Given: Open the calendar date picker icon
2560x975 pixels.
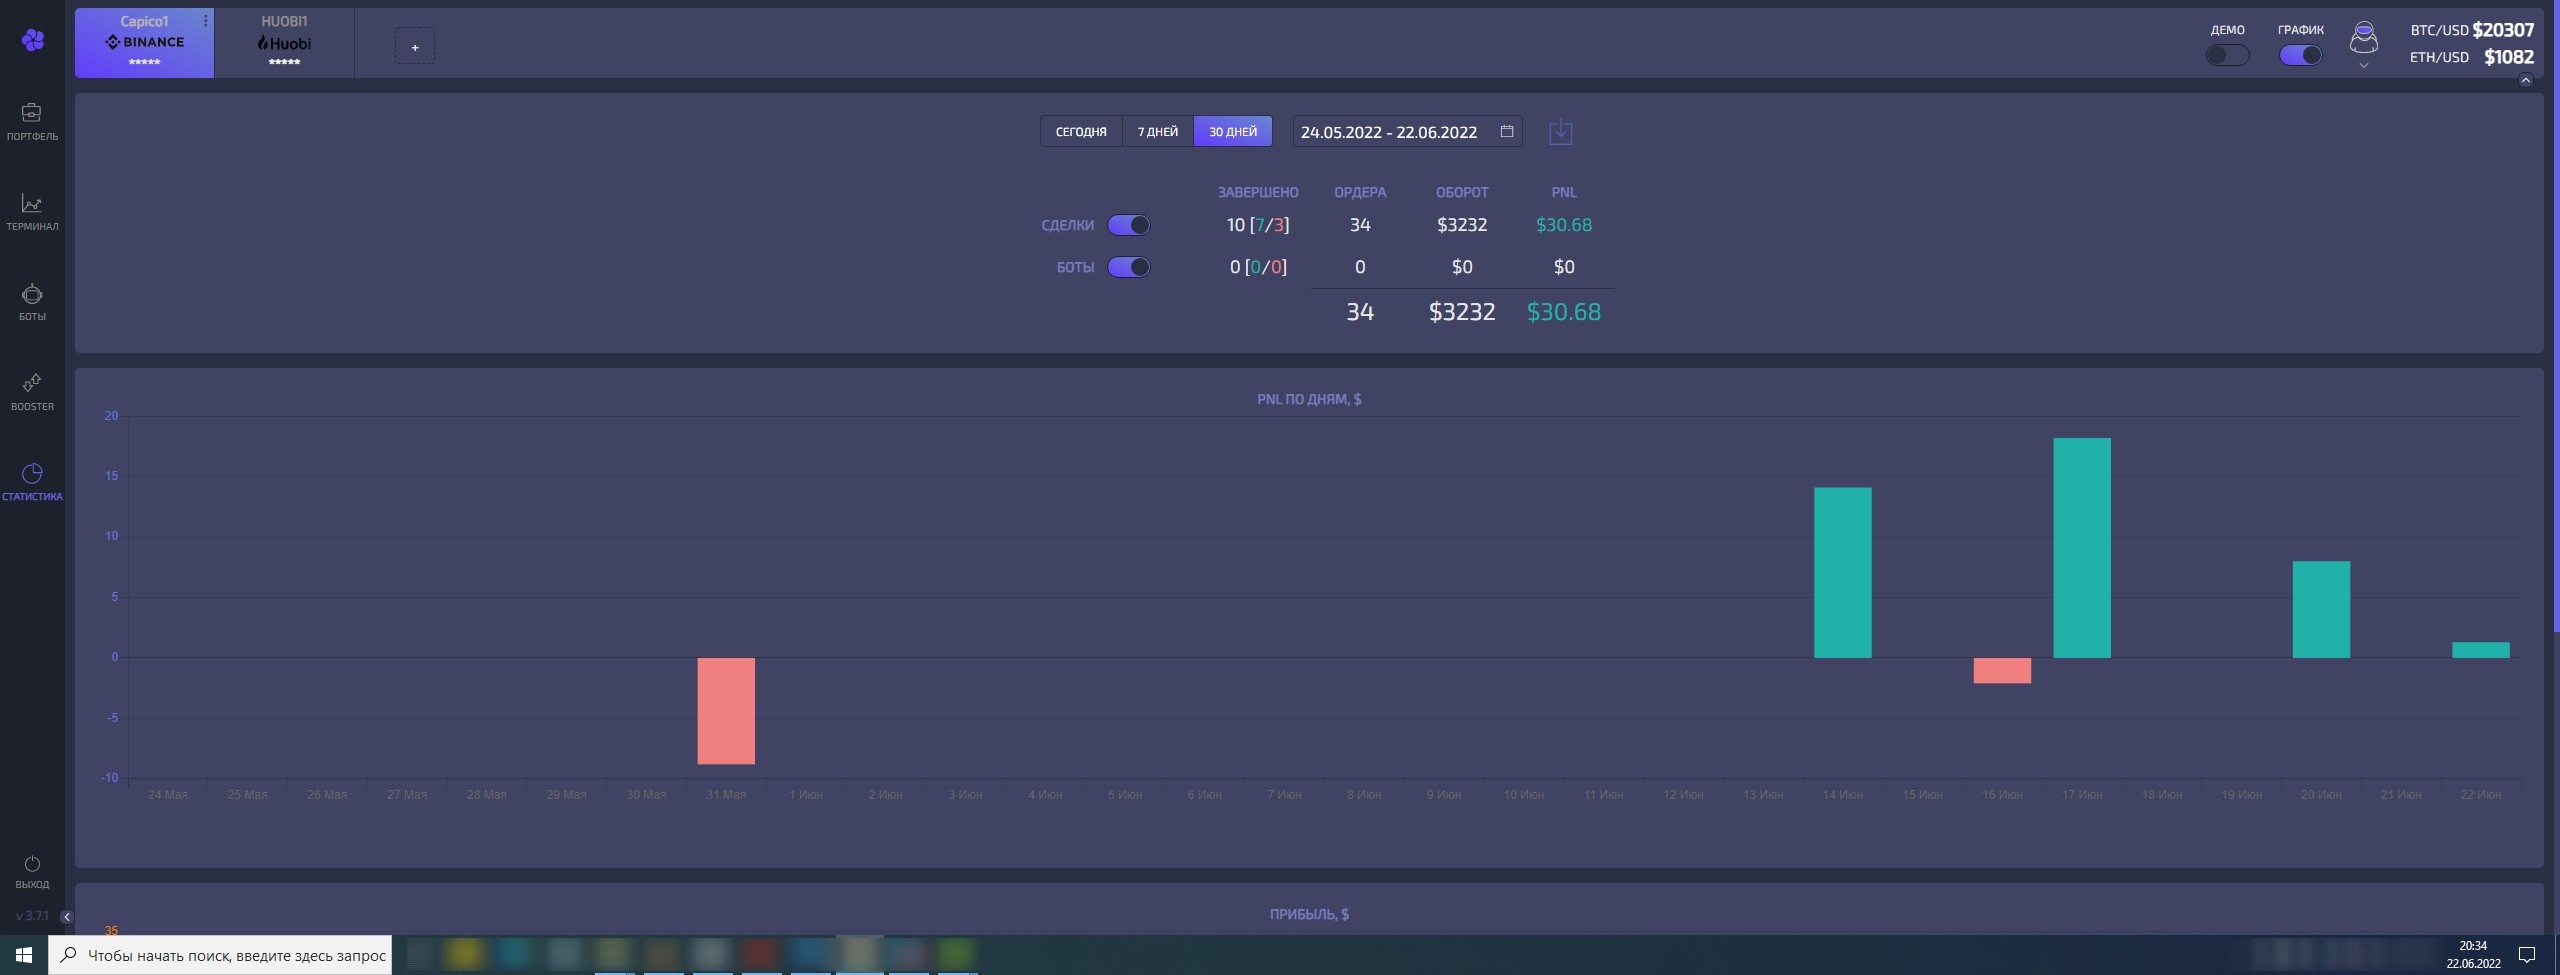Looking at the screenshot, I should 1507,132.
